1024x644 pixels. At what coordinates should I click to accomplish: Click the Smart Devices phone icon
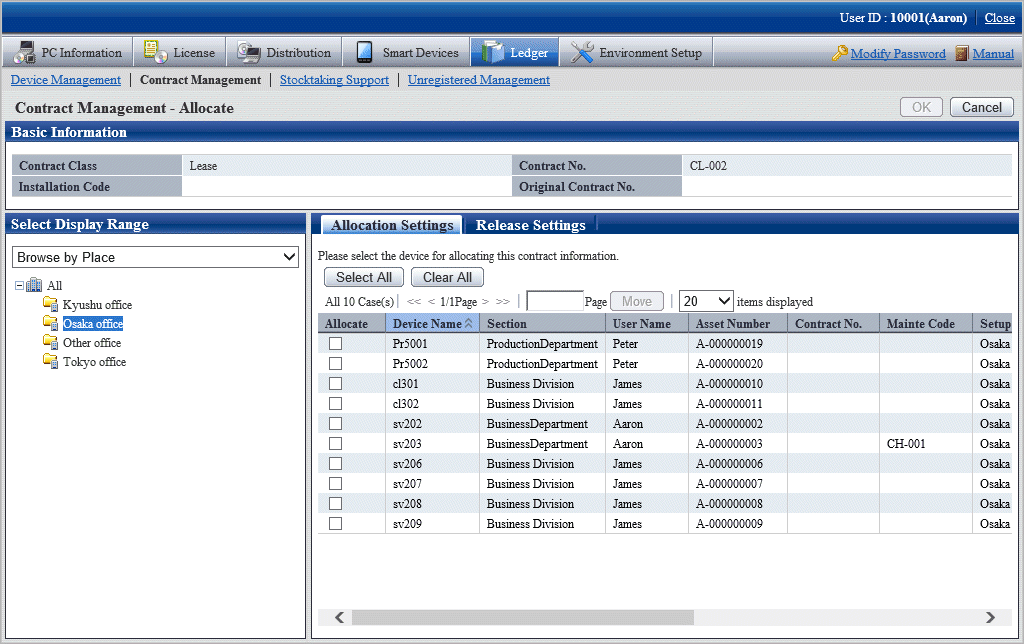(364, 53)
